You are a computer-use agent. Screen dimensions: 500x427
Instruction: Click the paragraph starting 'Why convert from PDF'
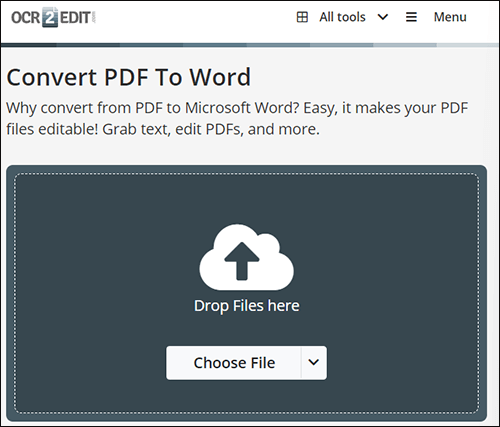tap(237, 118)
